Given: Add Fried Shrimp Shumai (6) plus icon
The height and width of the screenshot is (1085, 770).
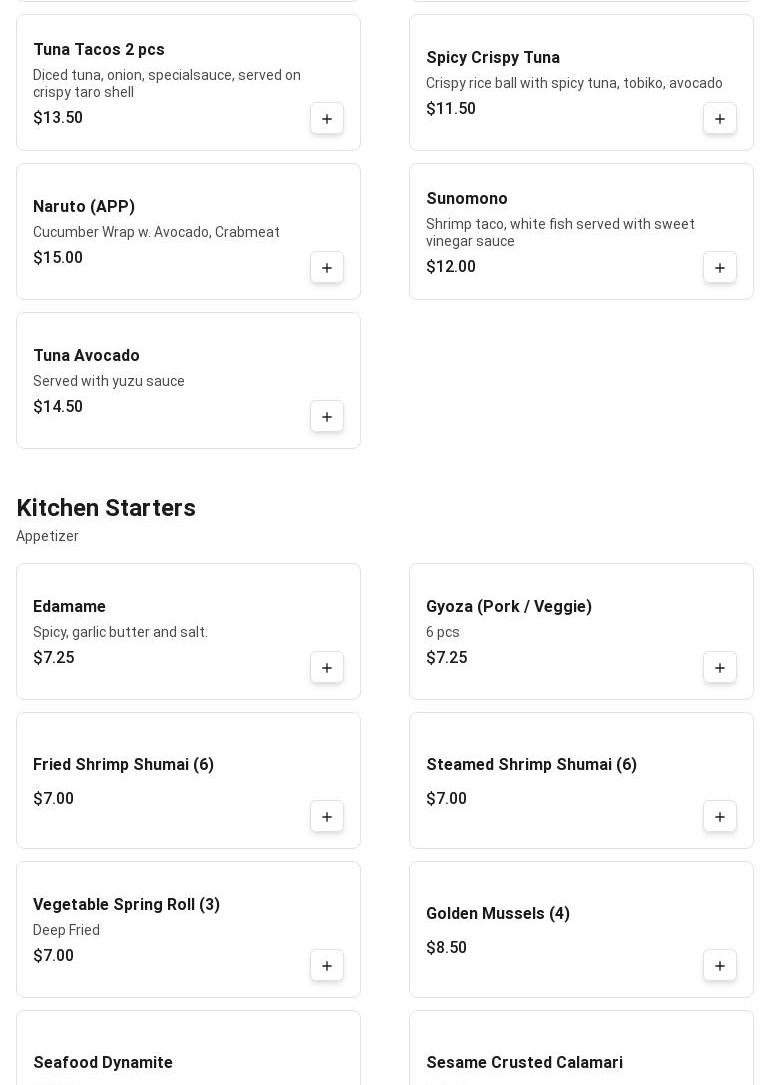Looking at the screenshot, I should click(327, 817).
